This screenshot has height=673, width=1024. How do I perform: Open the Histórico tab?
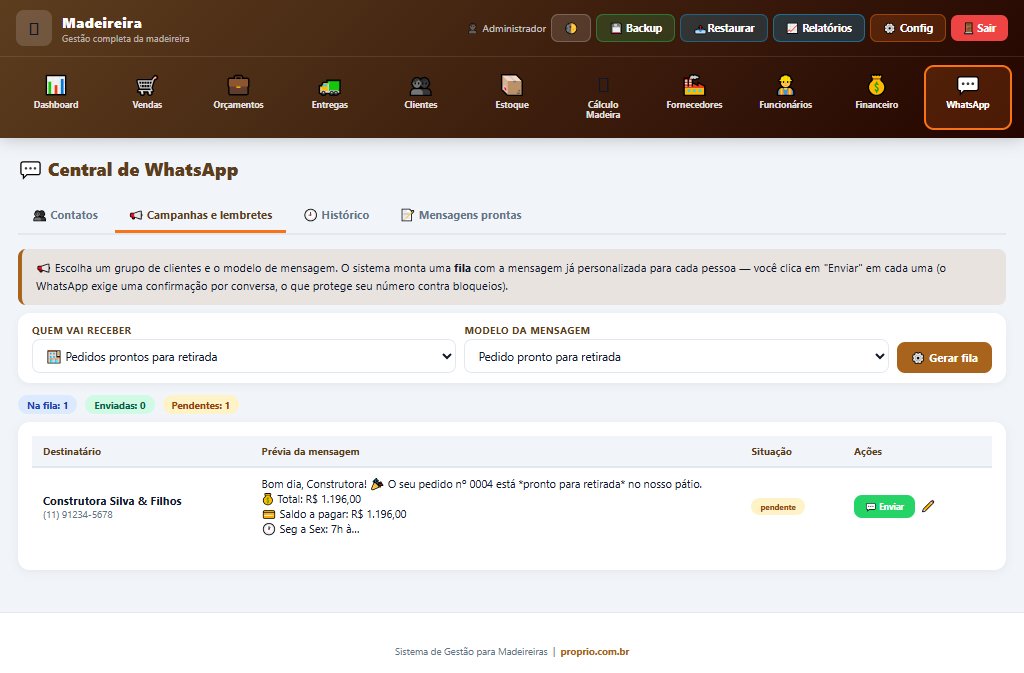(336, 215)
